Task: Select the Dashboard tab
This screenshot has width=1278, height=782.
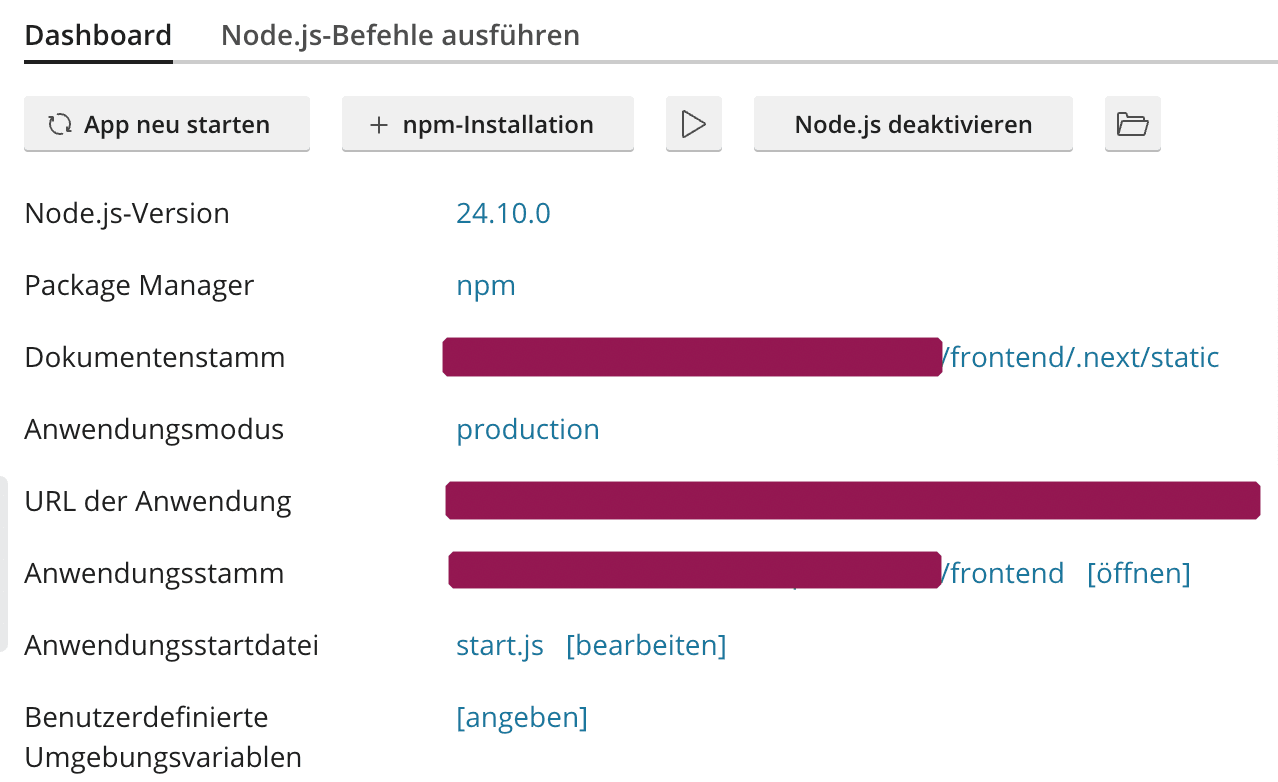Action: point(97,35)
